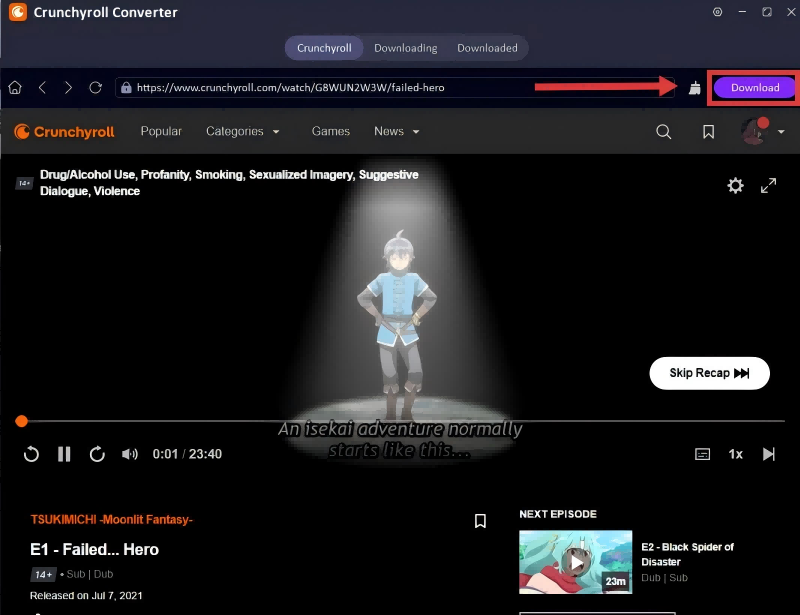800x615 pixels.
Task: Click the NEXT EPISODE heading
Action: [x=558, y=514]
